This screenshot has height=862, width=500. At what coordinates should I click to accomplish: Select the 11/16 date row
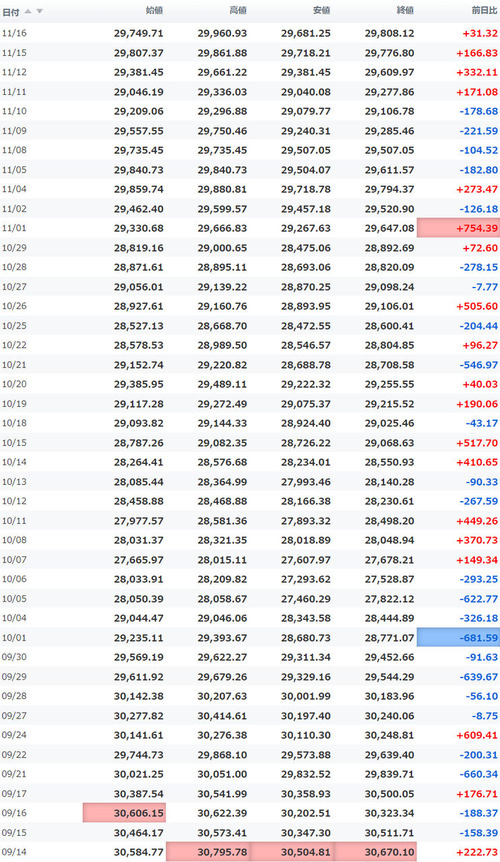pos(250,33)
